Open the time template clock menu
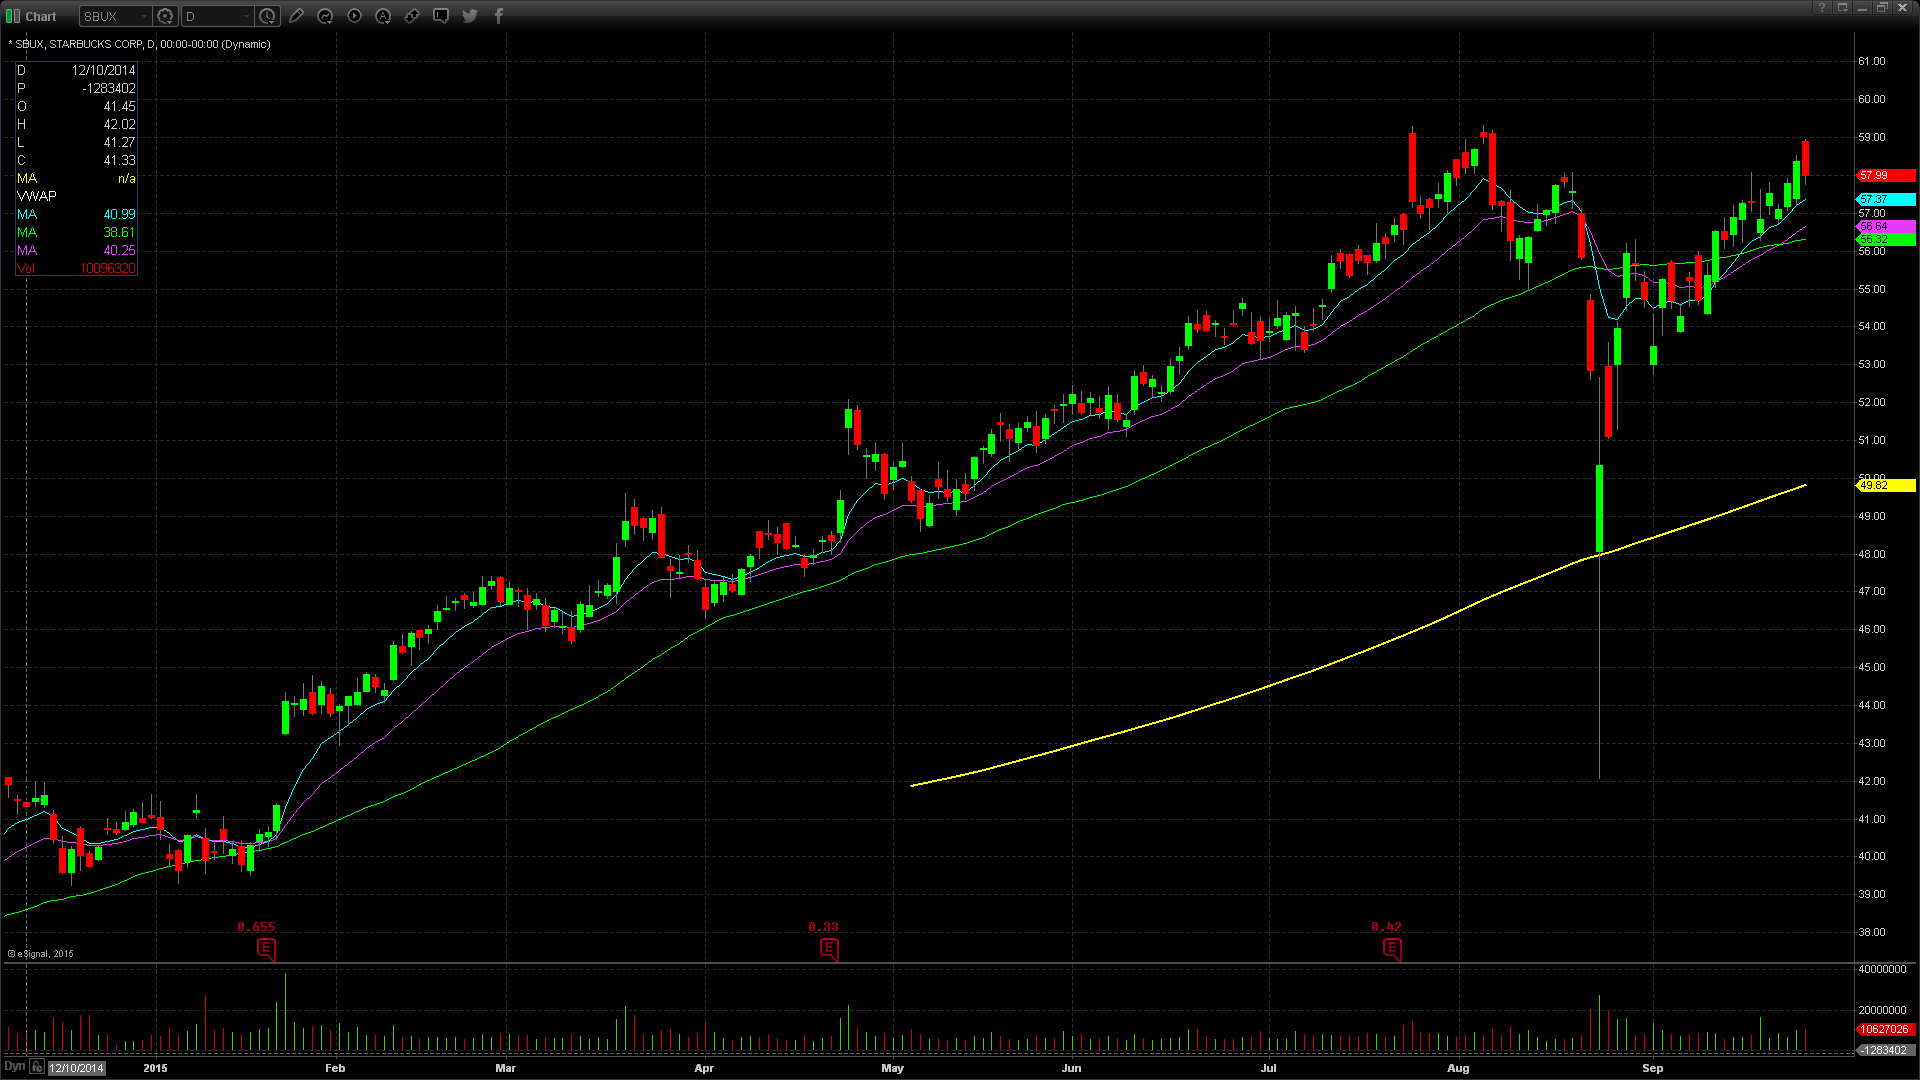 point(267,16)
